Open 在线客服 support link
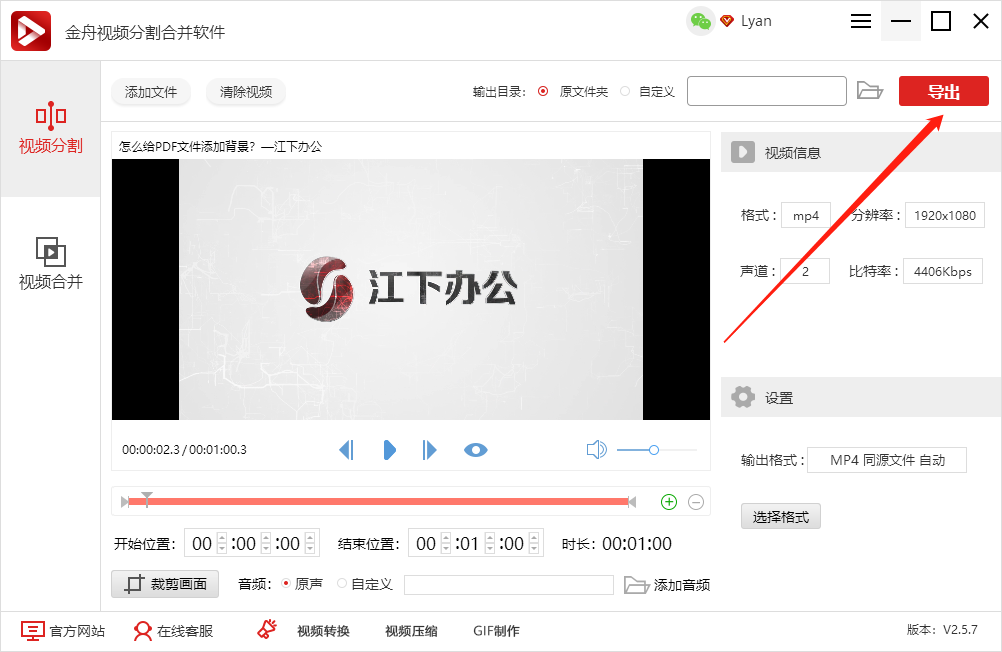This screenshot has height=652, width=1002. (x=173, y=631)
